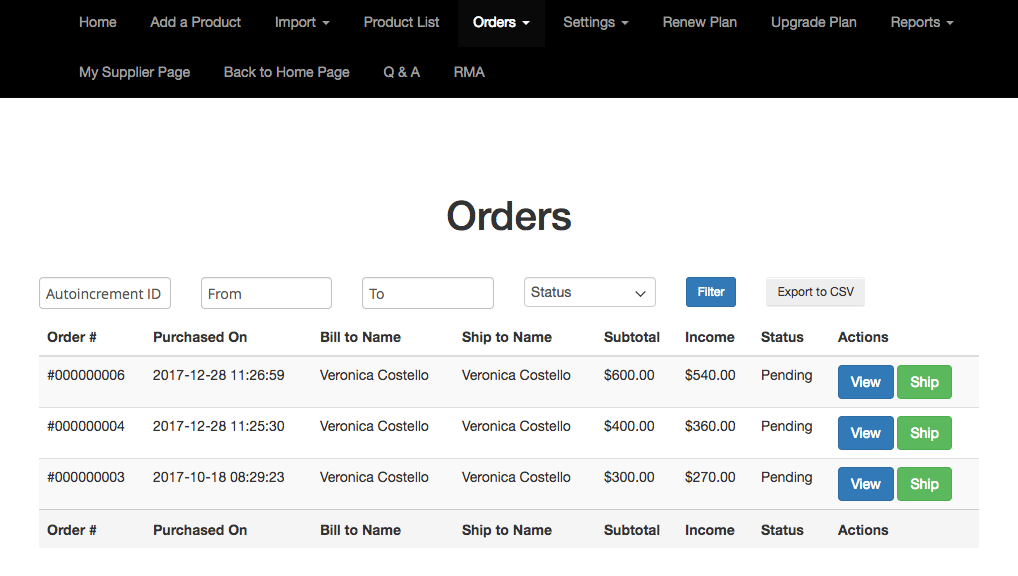Open the Add a Product page

point(195,22)
